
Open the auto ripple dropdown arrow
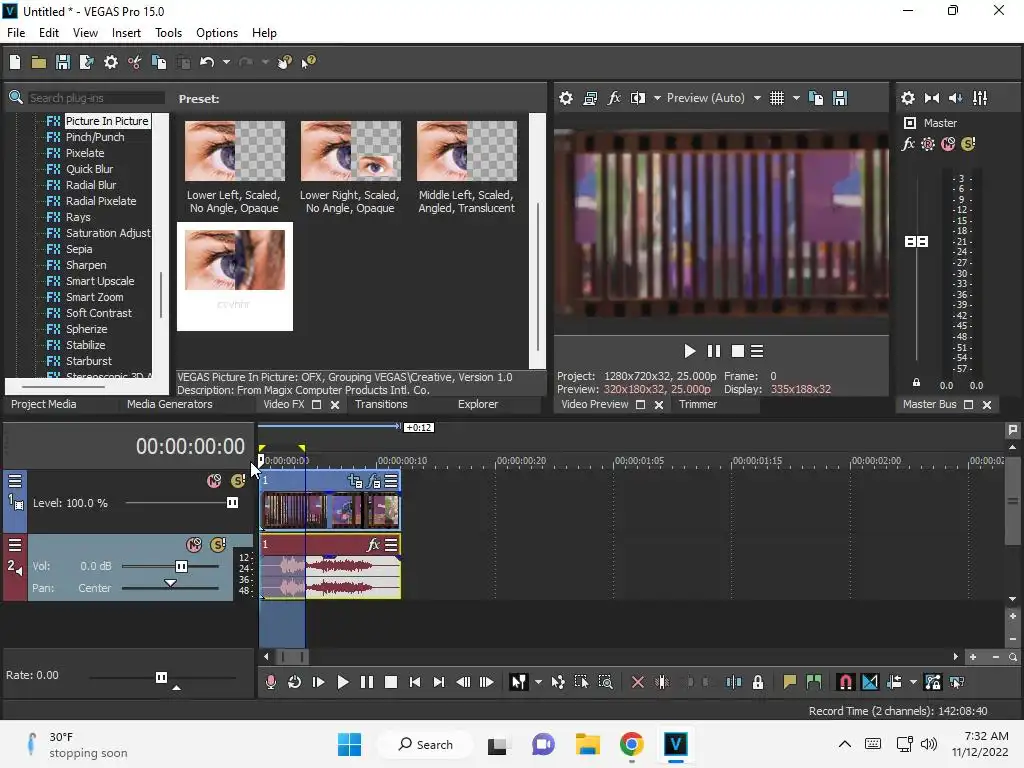913,682
